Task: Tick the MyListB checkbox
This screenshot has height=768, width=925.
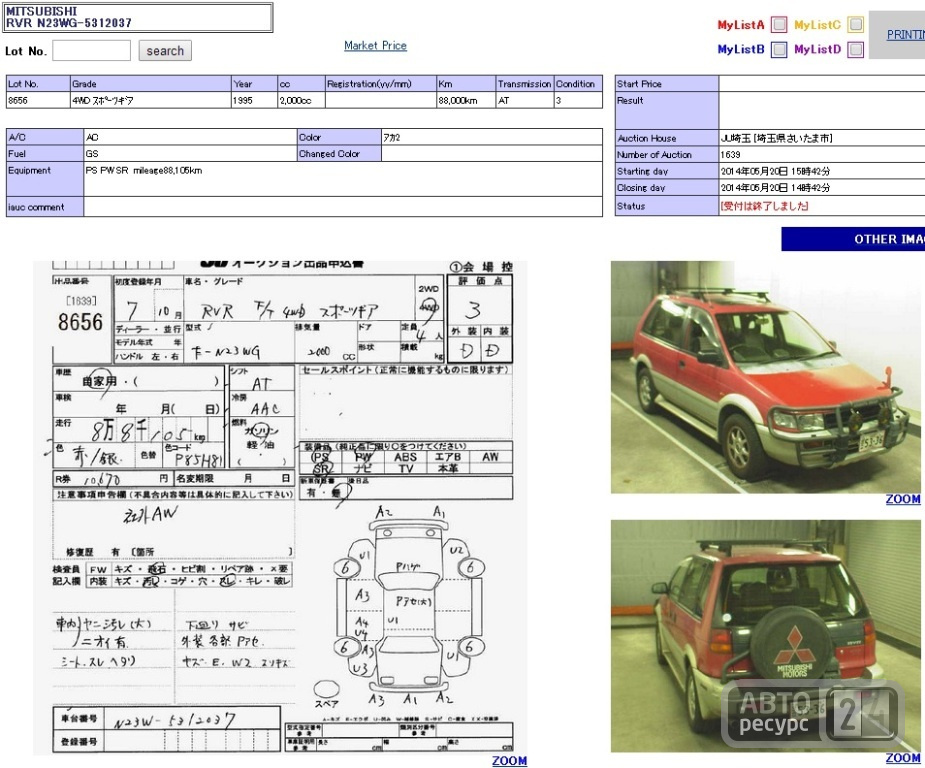Action: [779, 49]
